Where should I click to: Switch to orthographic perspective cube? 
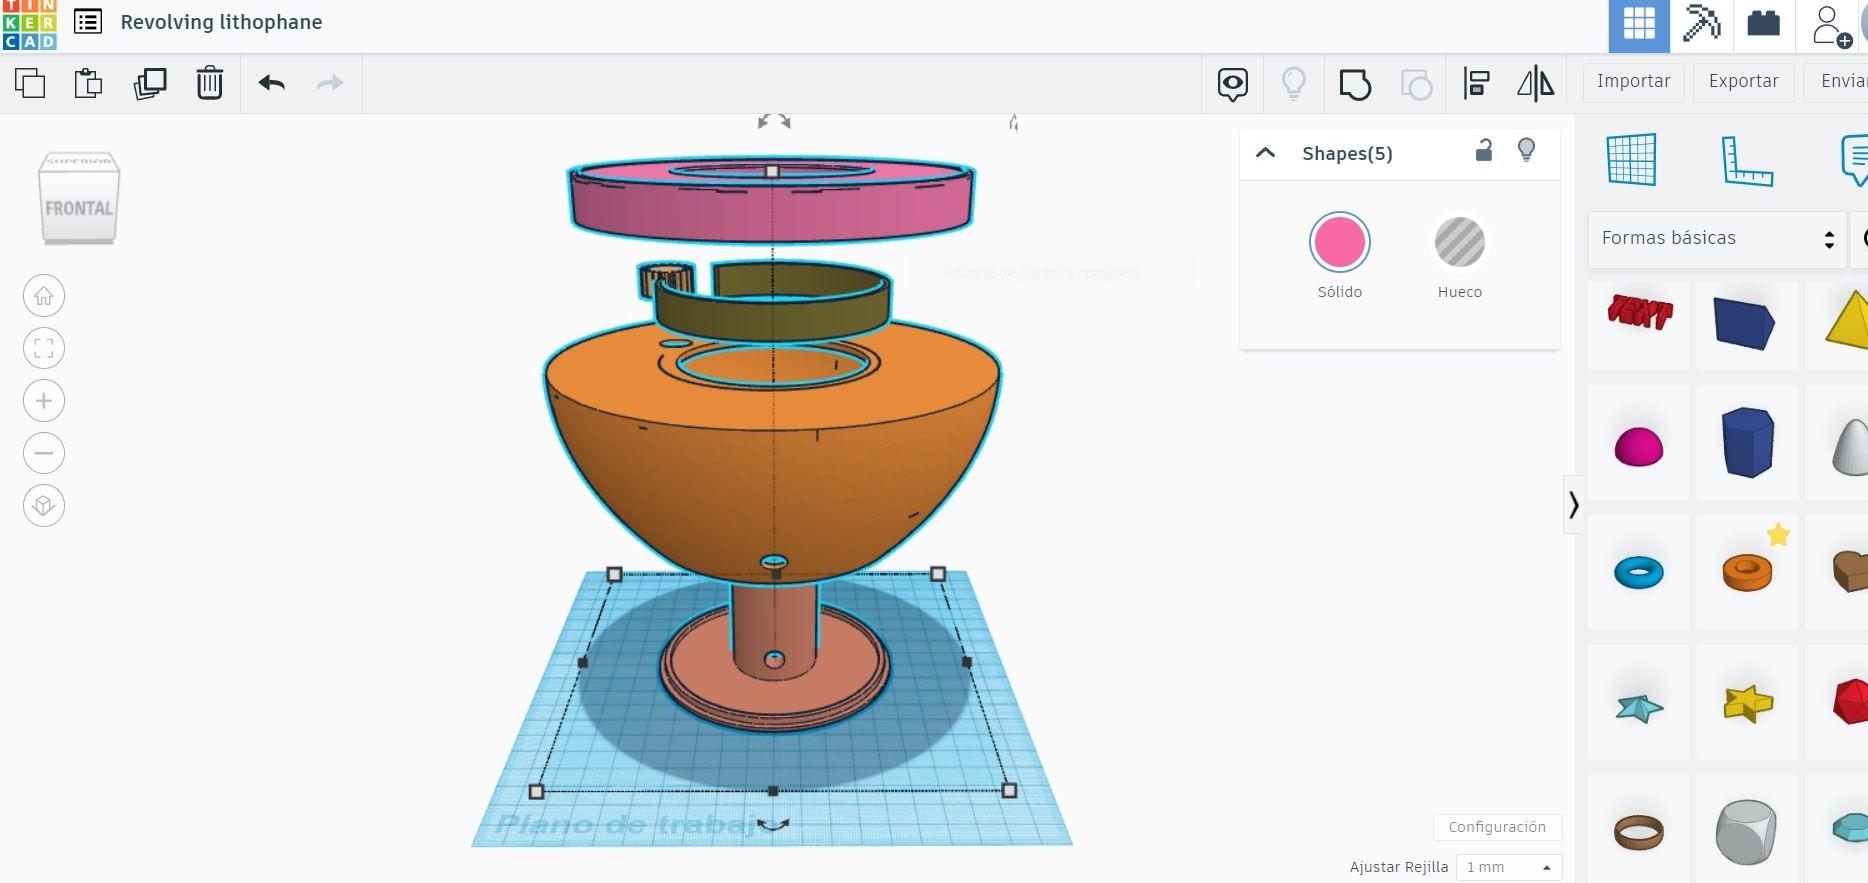[44, 505]
